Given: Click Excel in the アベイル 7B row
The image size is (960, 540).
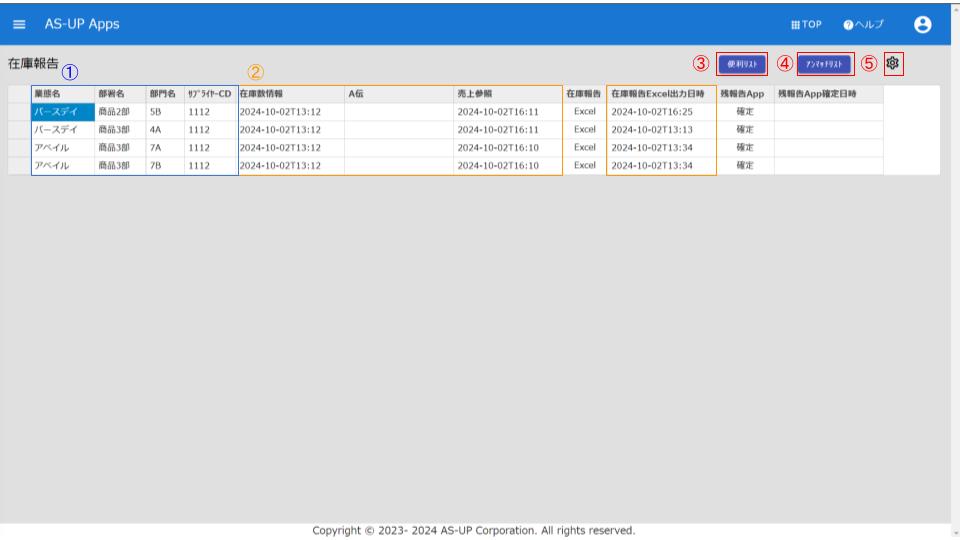Looking at the screenshot, I should 584,166.
